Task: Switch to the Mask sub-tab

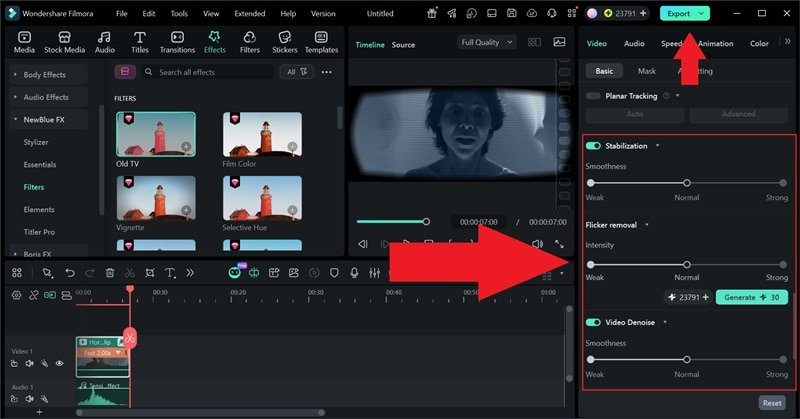Action: 646,71
